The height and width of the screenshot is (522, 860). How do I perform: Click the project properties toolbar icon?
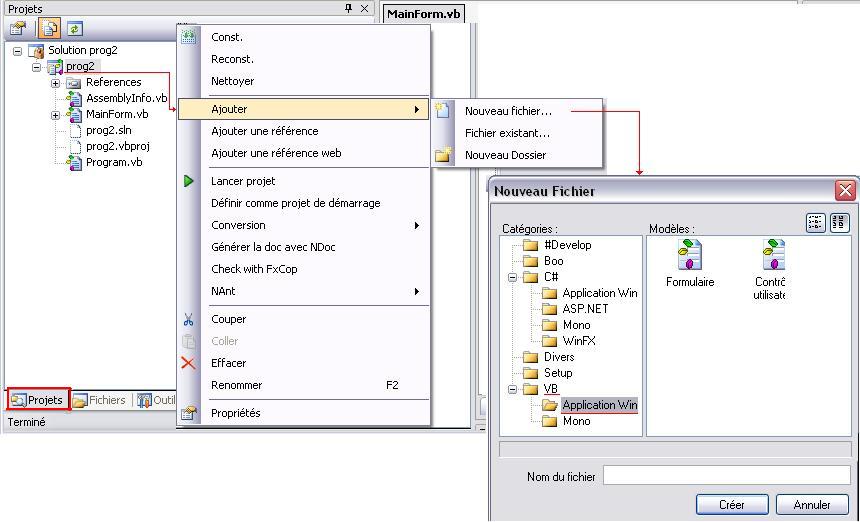[18, 29]
